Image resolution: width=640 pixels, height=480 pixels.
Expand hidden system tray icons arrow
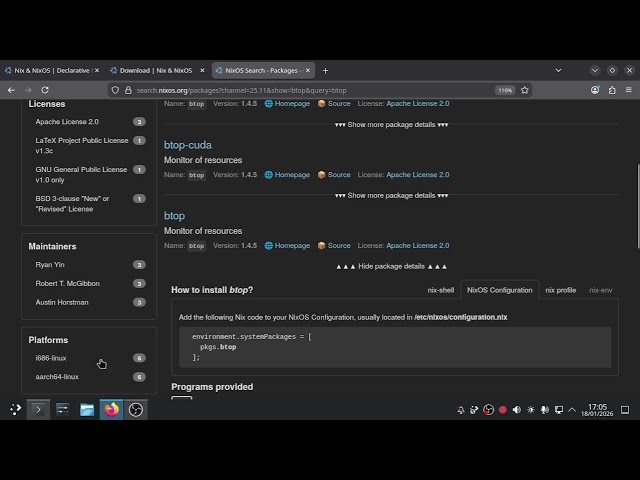pos(572,410)
